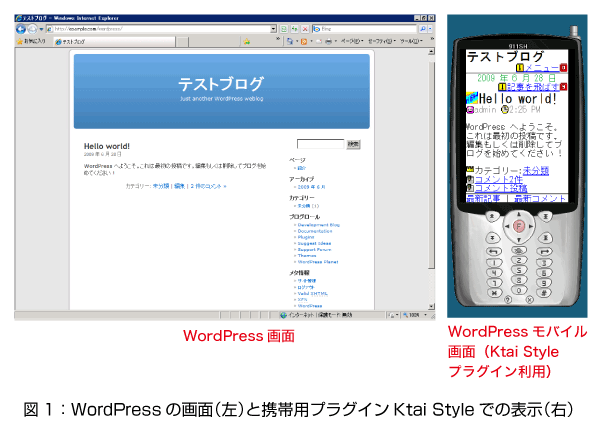This screenshot has height=432, width=600.
Task: Open the ページ(P) menu
Action: [x=351, y=41]
